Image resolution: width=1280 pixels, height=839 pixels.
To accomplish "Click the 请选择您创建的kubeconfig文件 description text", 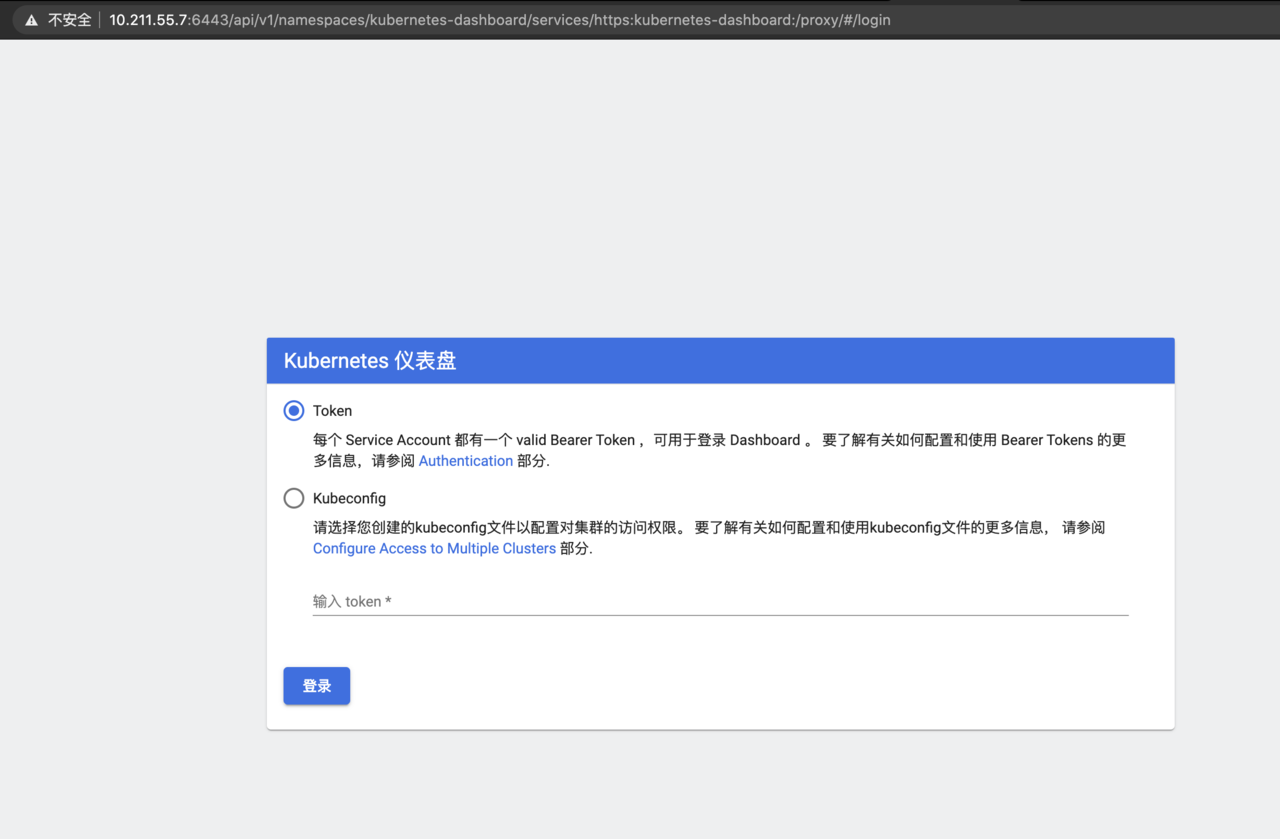I will pos(709,538).
